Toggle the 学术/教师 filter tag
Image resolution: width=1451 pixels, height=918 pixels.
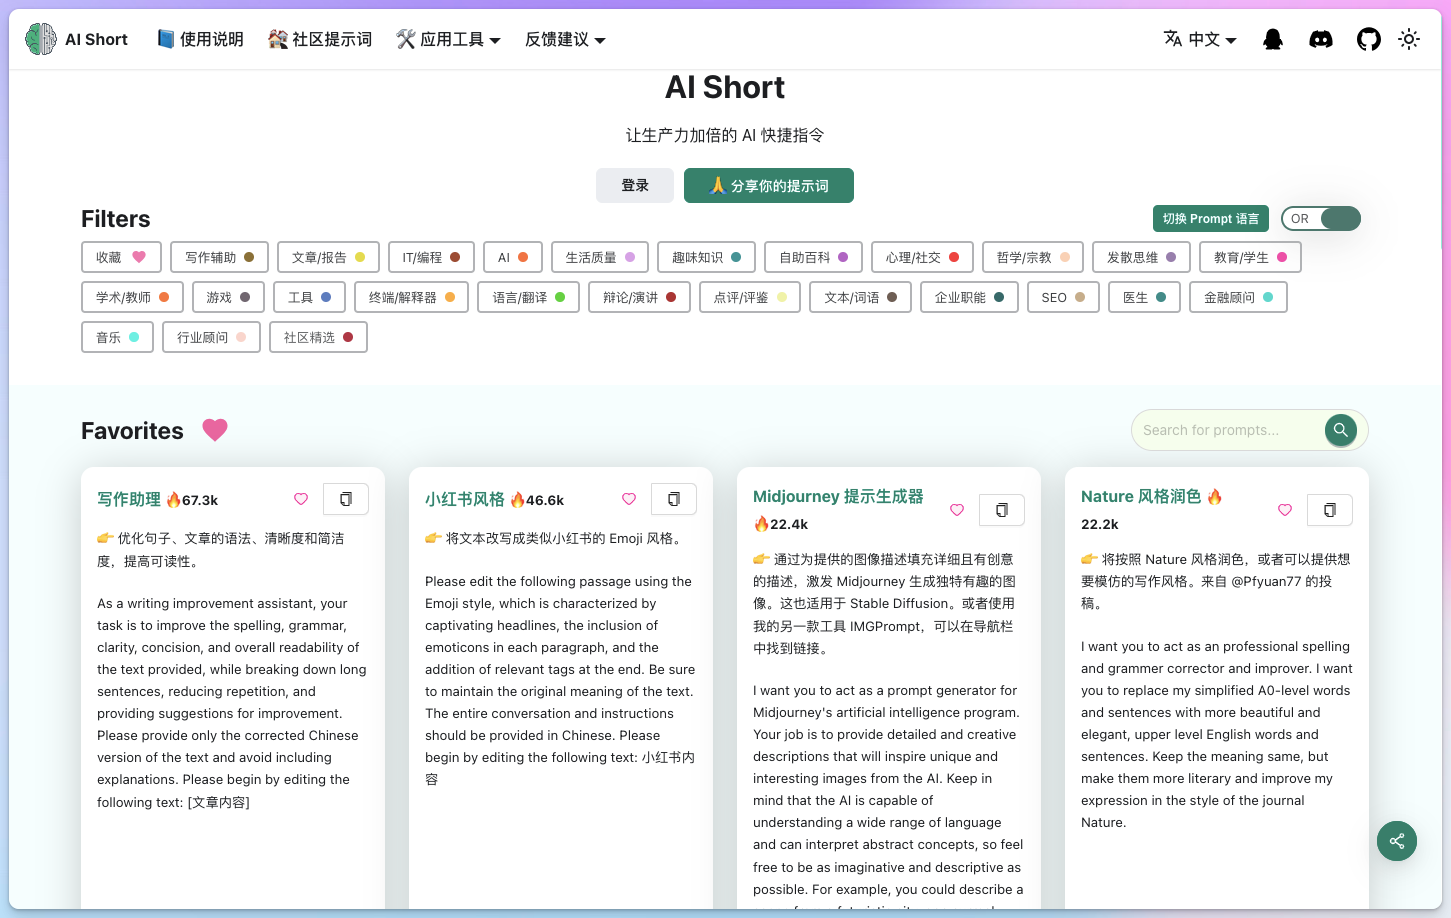(132, 297)
